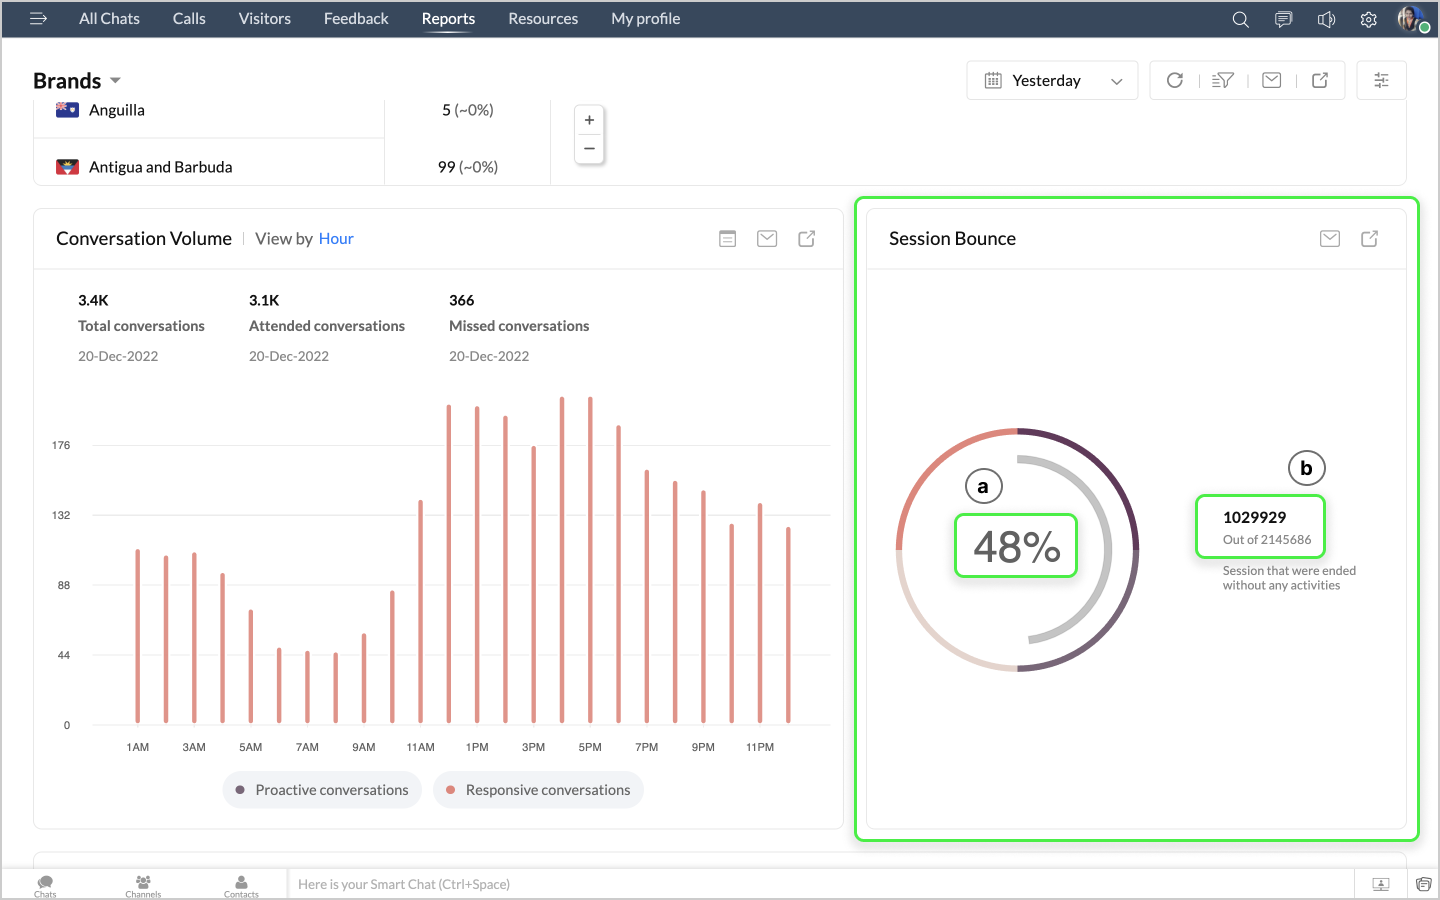Change view by Hour link

336,238
